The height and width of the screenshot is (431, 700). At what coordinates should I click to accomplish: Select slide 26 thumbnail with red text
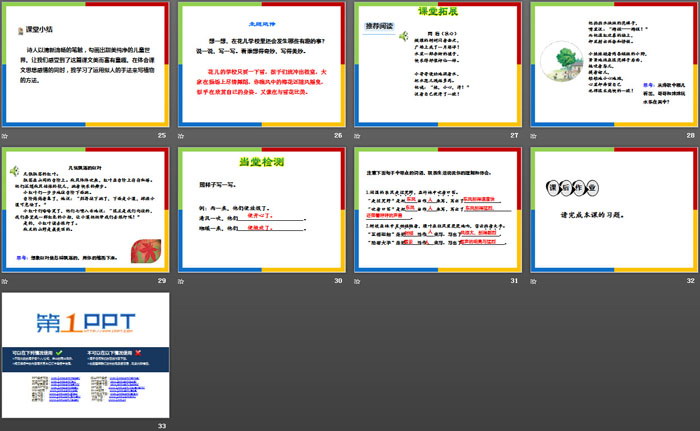click(x=262, y=64)
